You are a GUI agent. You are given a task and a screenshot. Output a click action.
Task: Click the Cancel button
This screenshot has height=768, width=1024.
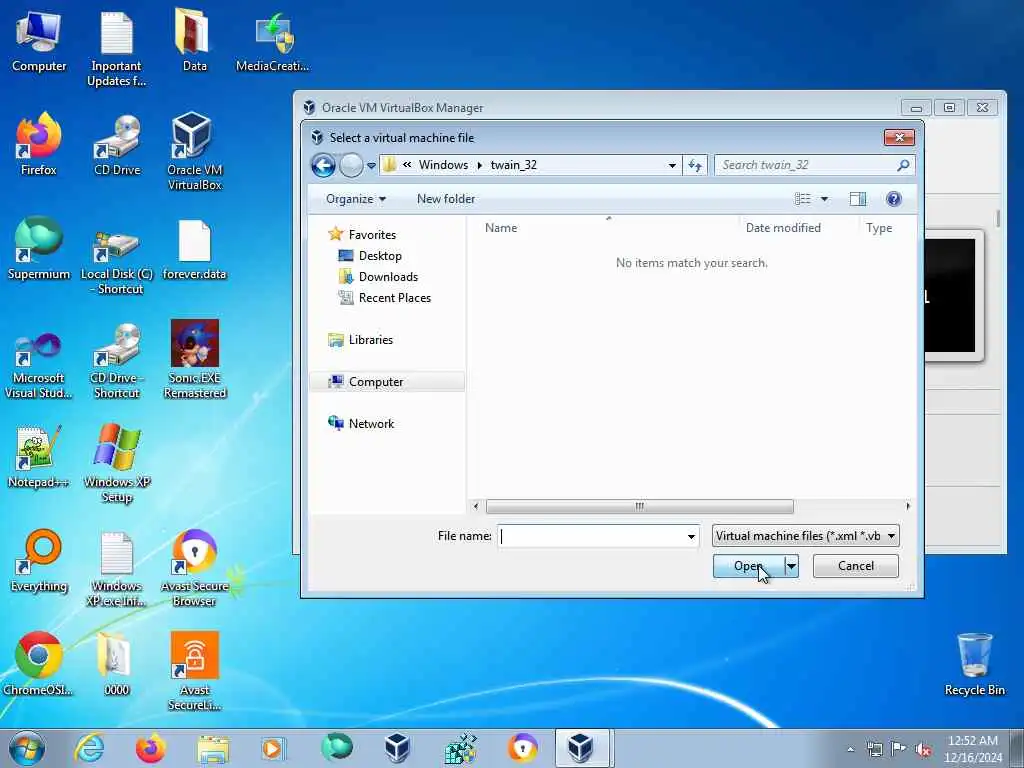(856, 566)
